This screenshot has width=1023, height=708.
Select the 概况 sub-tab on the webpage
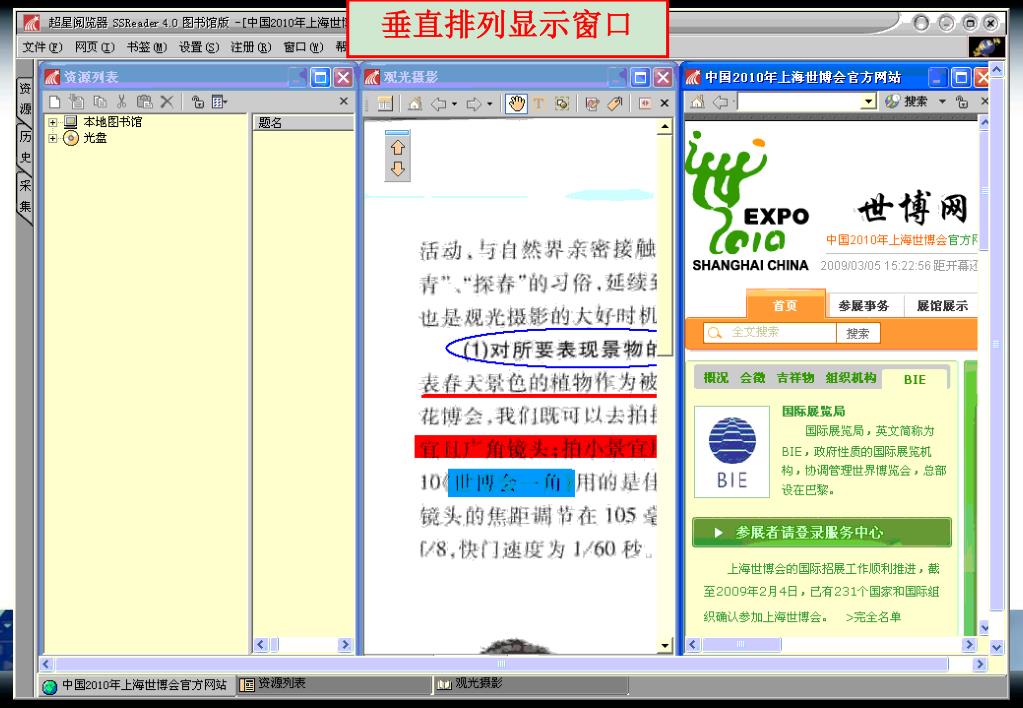coord(716,378)
